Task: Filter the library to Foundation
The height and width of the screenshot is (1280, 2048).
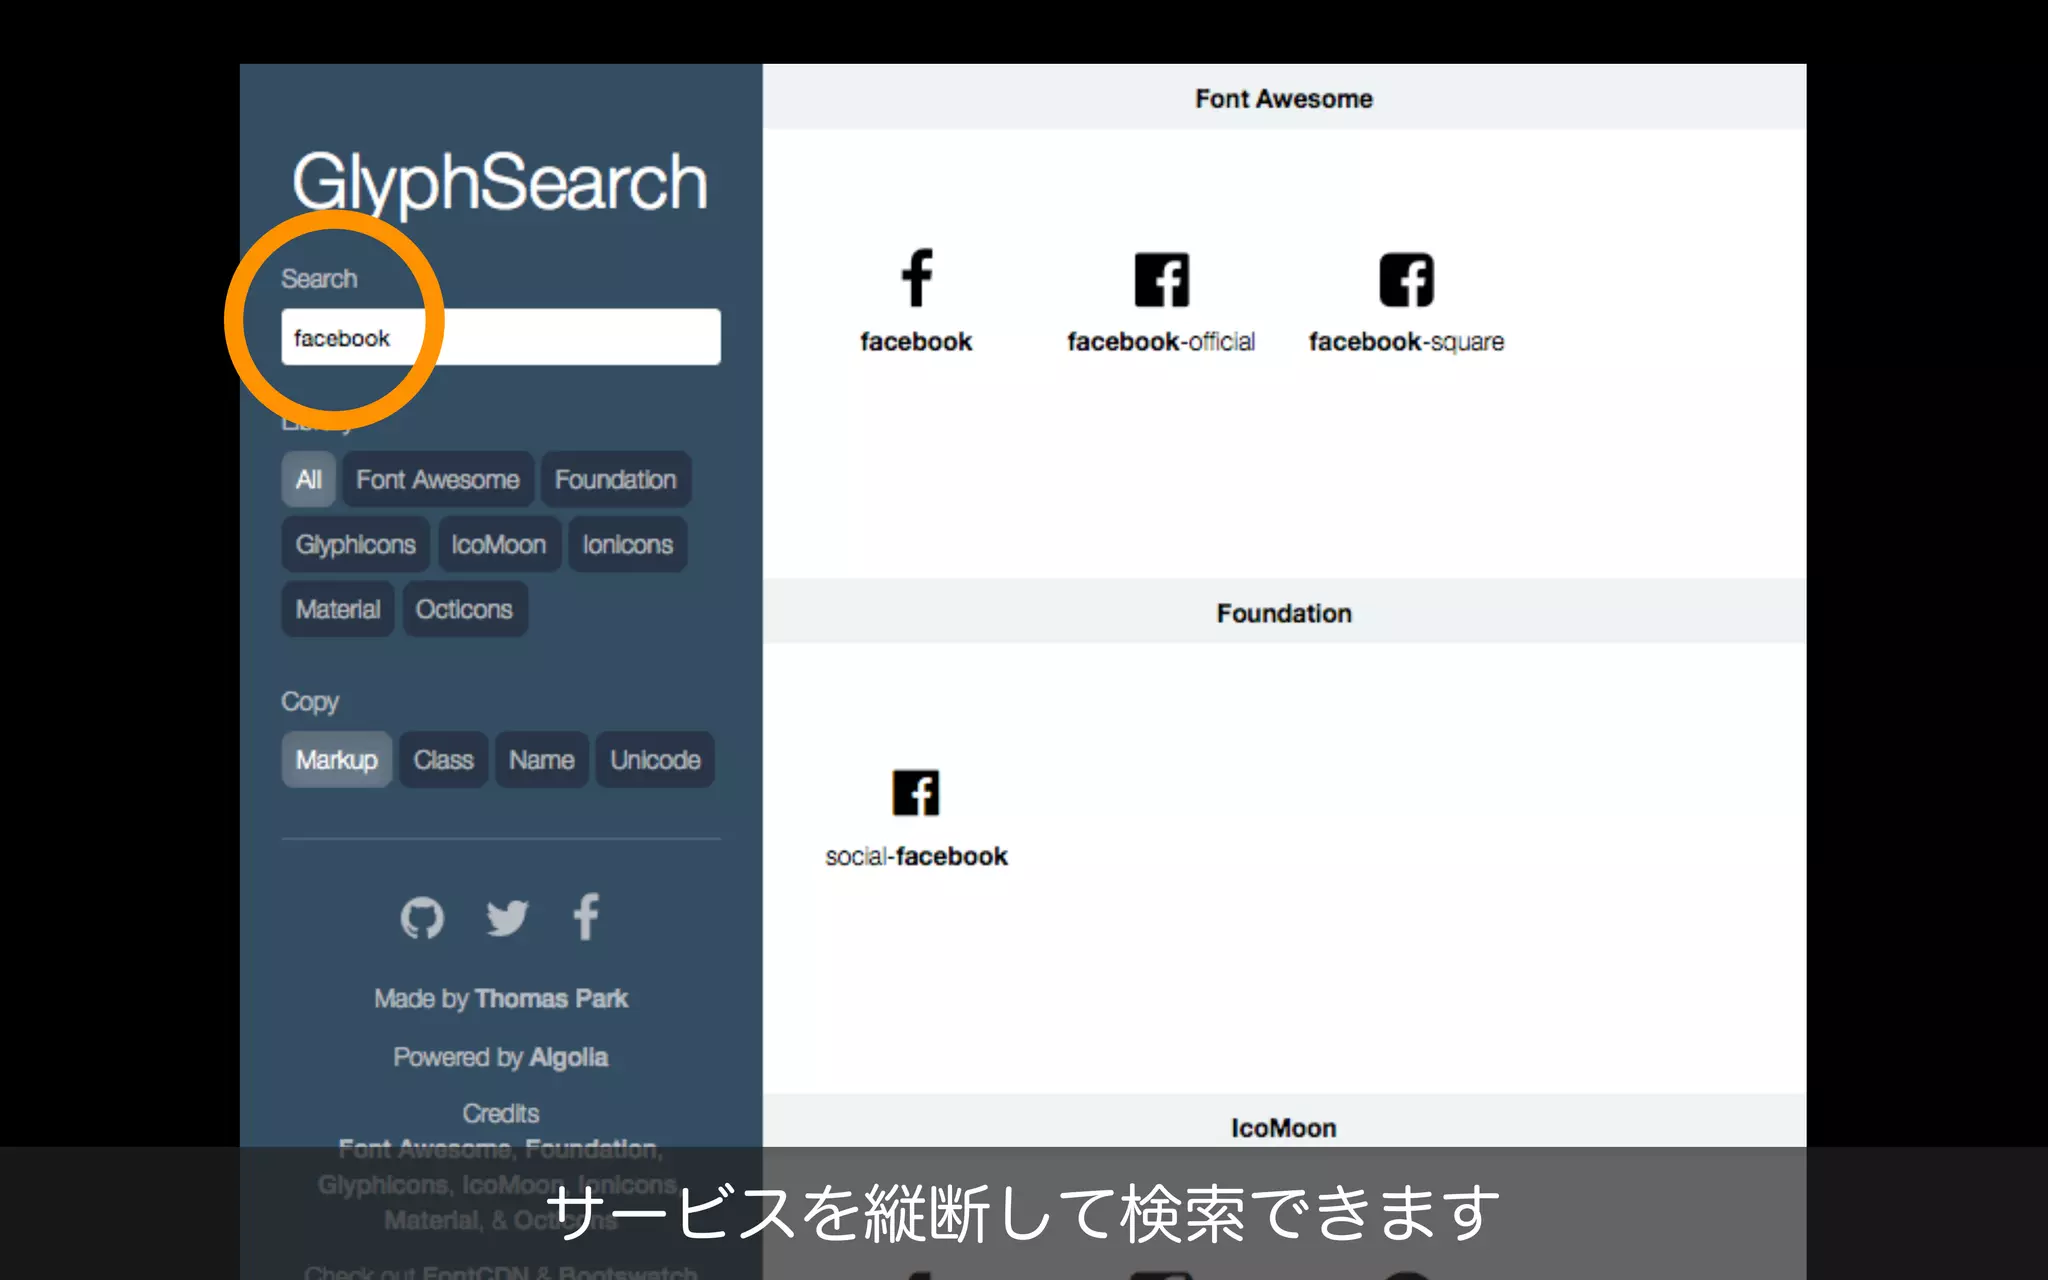Action: 615,480
